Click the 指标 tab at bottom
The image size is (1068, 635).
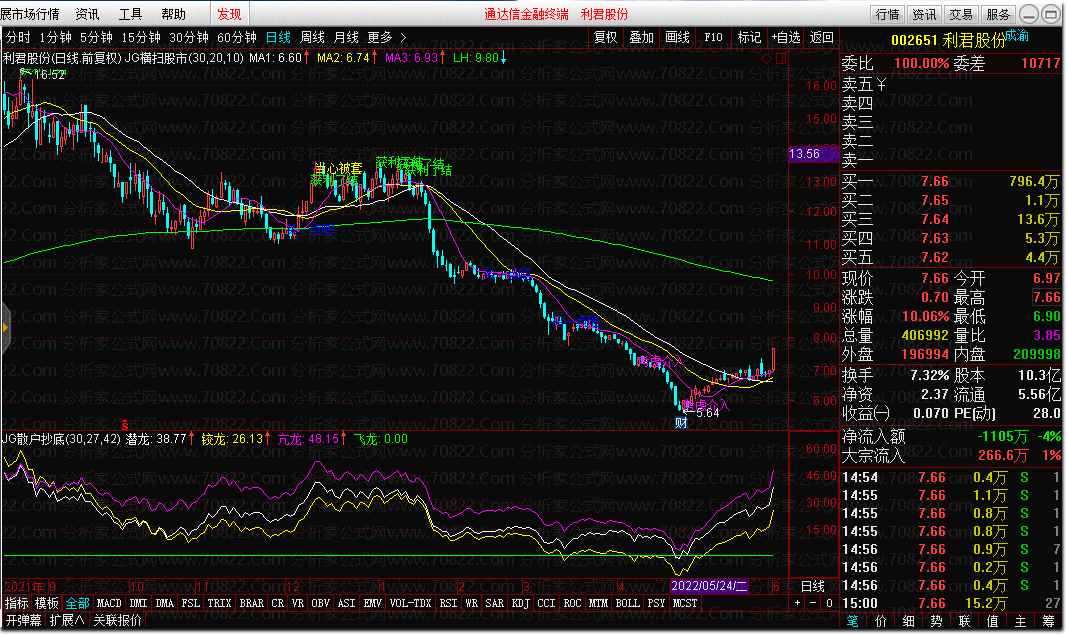[16, 603]
